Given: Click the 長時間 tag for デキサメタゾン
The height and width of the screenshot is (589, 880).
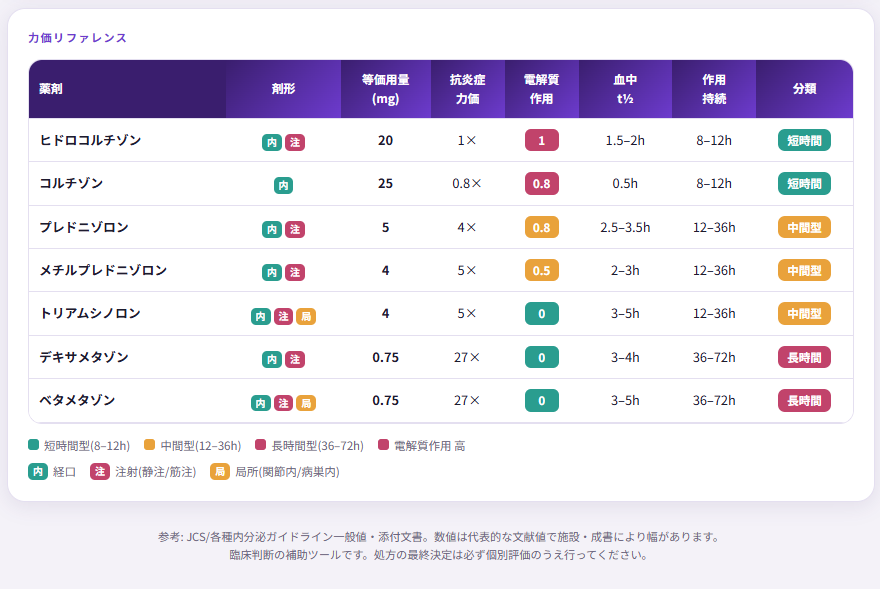Looking at the screenshot, I should (804, 357).
